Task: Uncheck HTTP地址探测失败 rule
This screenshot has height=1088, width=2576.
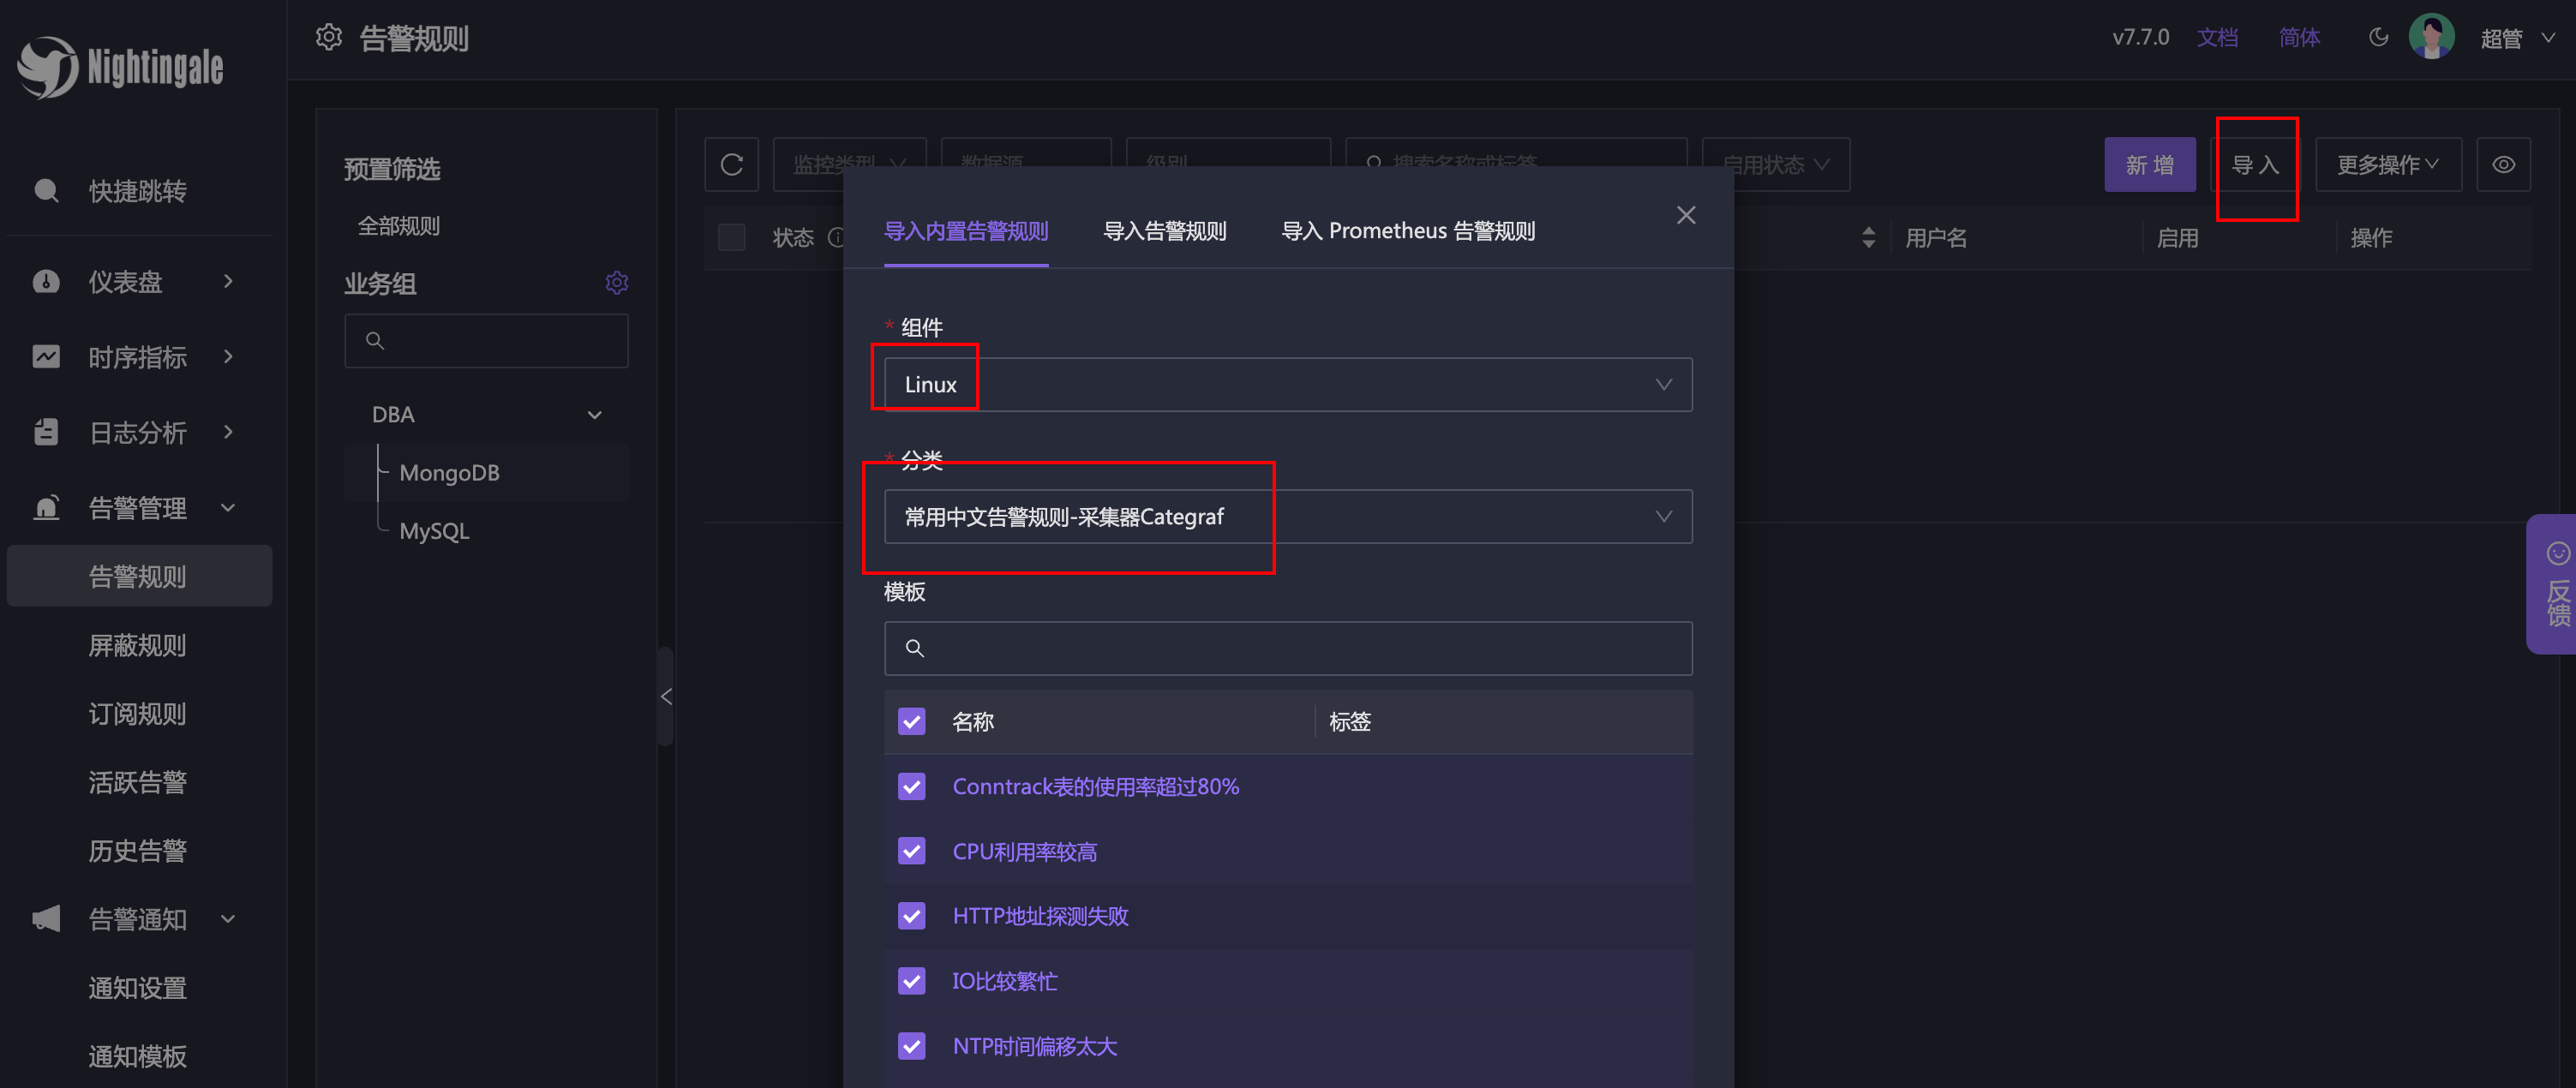Action: (x=911, y=916)
